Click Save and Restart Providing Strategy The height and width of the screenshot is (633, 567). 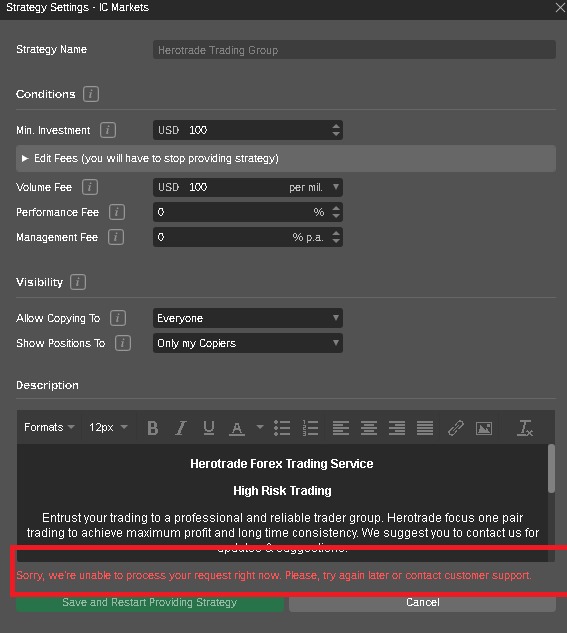pos(150,602)
